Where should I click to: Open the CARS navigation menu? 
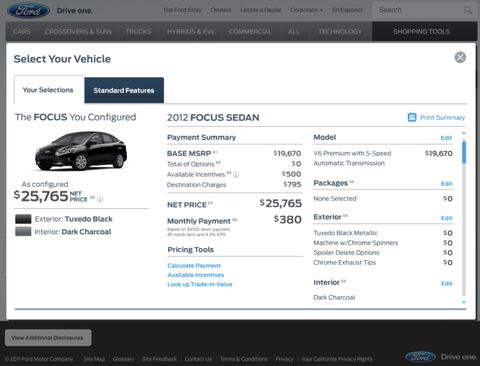coord(22,32)
